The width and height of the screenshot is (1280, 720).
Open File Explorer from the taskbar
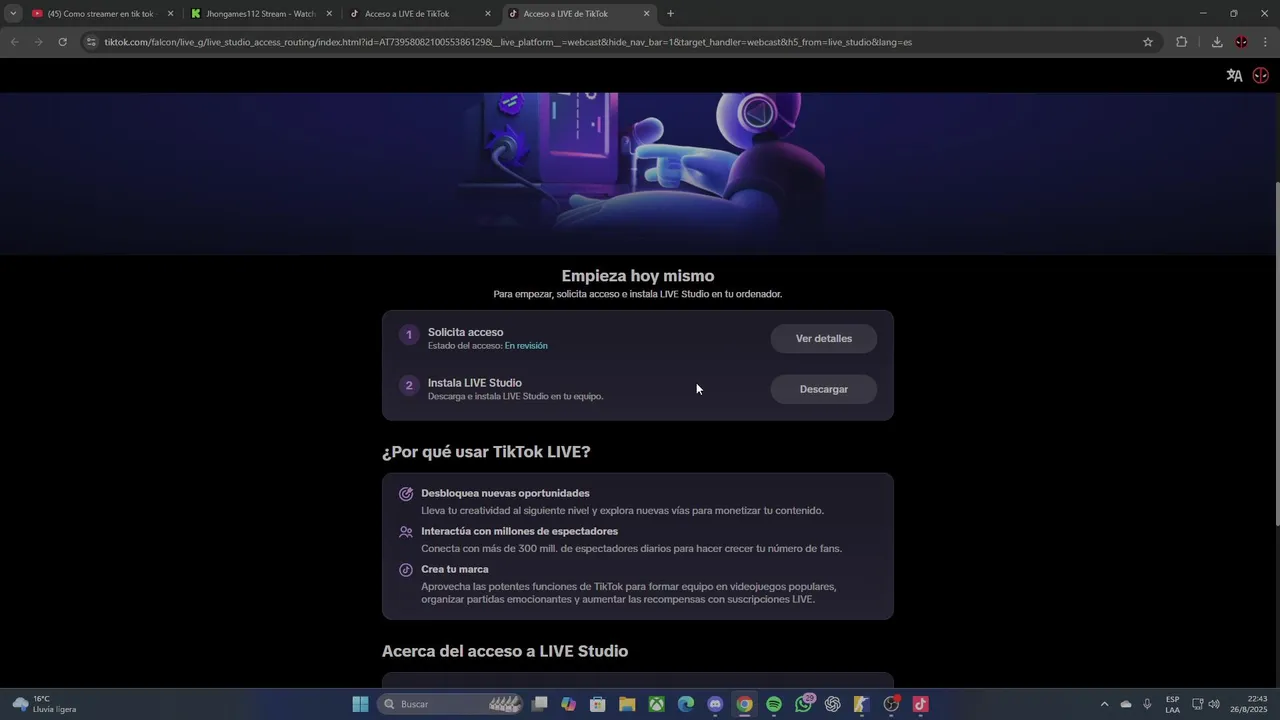click(x=627, y=704)
